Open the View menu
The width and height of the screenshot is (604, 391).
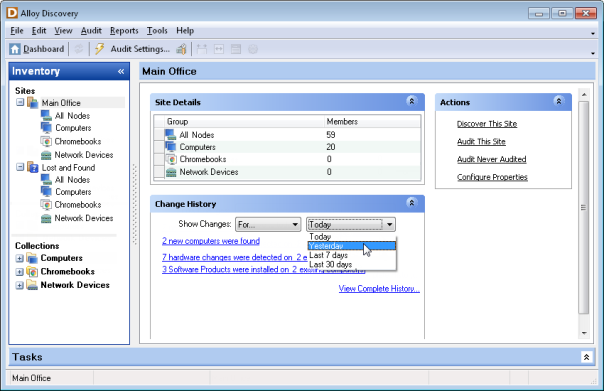pyautogui.click(x=63, y=31)
